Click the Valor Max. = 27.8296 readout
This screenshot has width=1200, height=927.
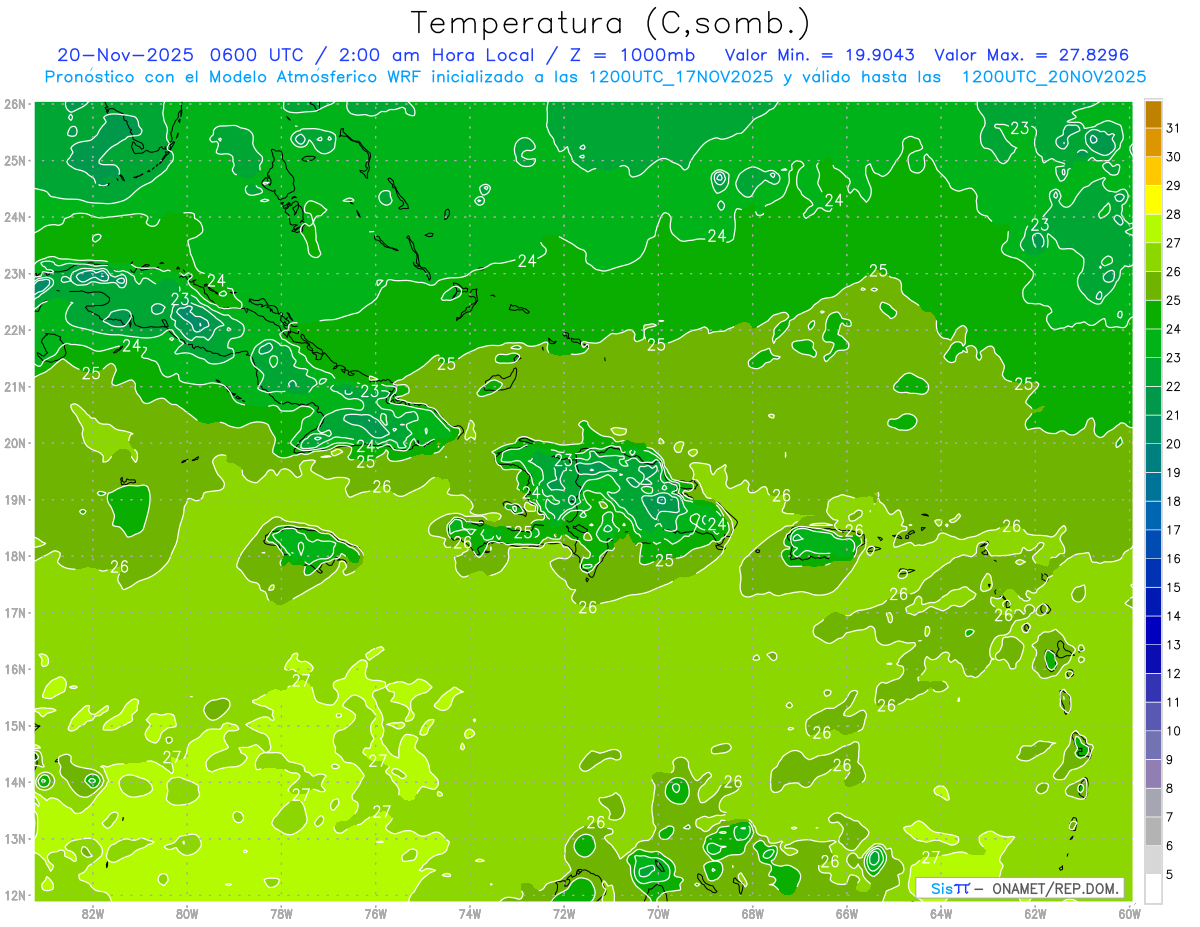click(x=1032, y=55)
